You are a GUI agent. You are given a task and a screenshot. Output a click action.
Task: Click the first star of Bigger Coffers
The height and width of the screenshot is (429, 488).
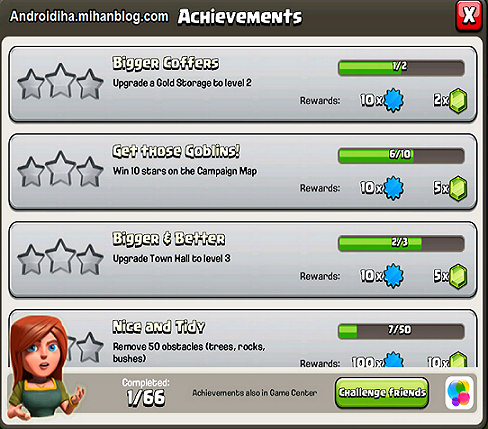tap(31, 84)
